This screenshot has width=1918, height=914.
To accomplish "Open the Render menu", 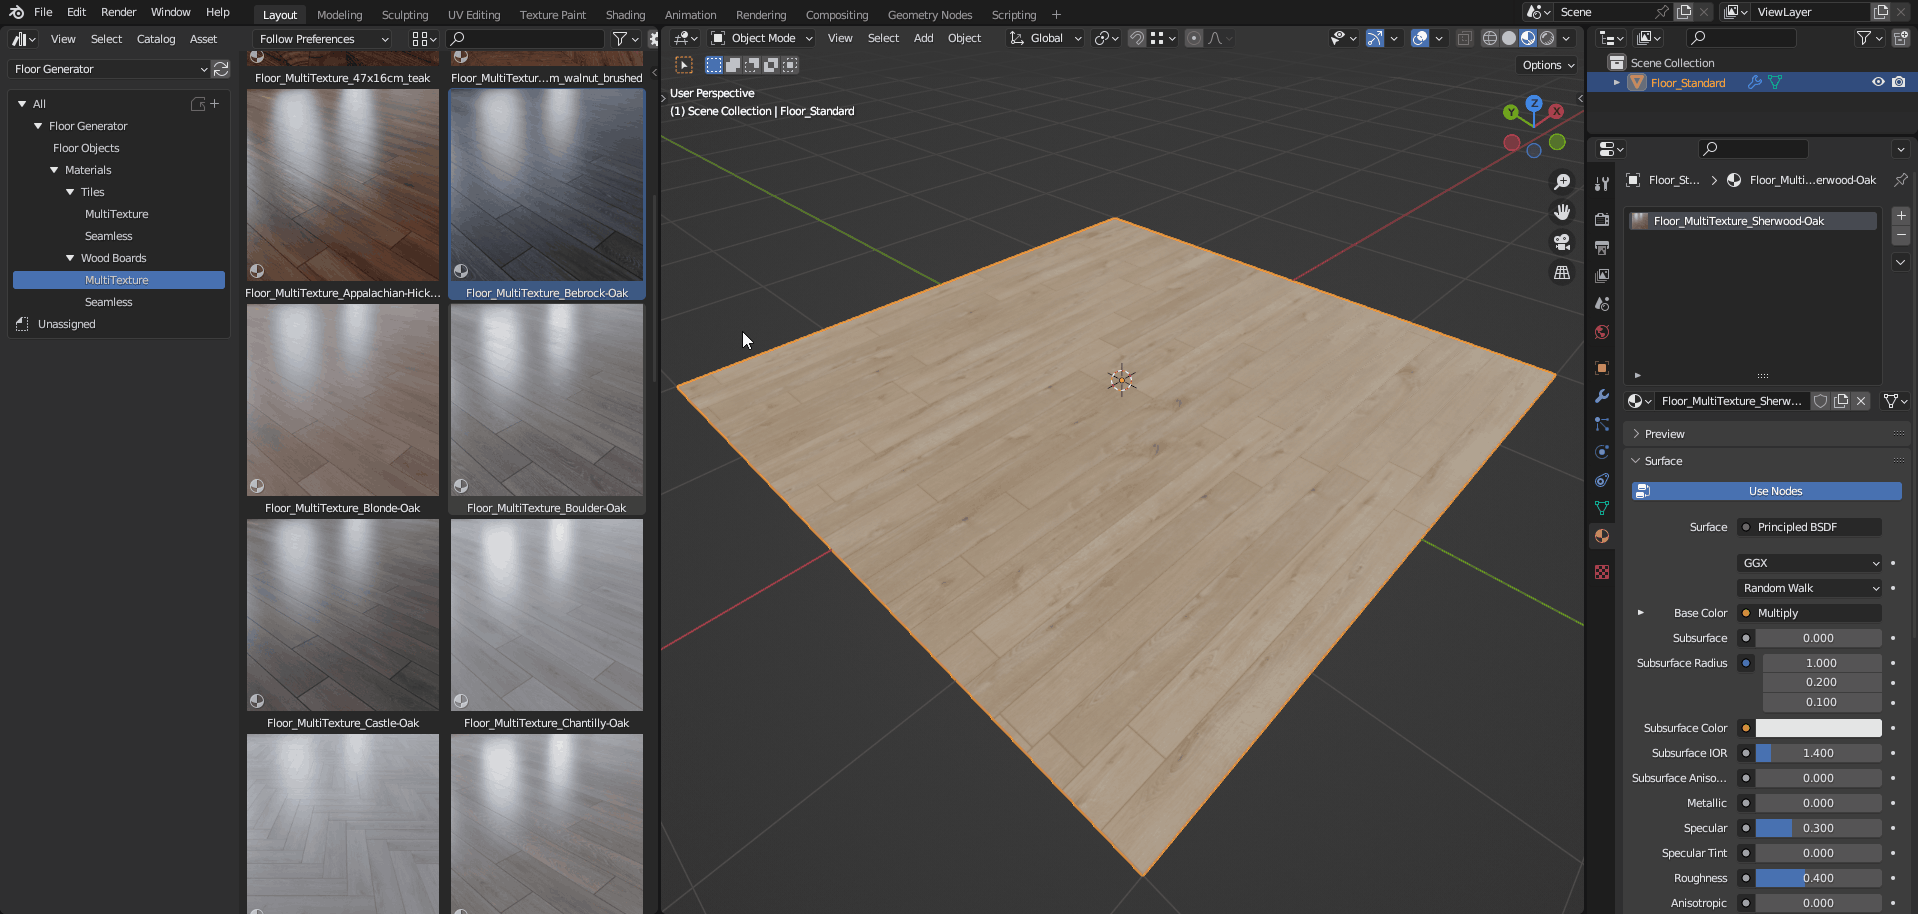I will (118, 12).
